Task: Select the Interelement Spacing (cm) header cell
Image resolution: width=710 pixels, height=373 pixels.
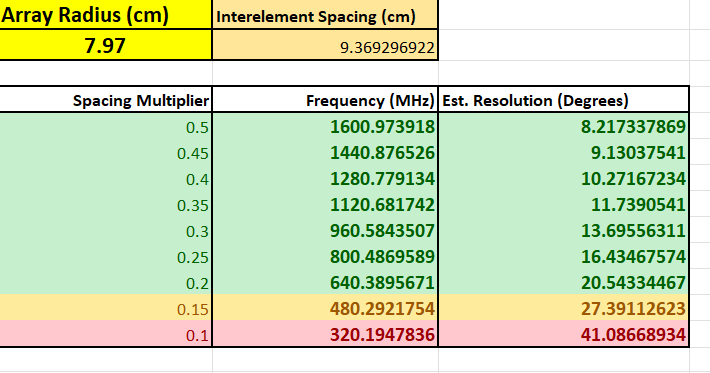Action: pyautogui.click(x=325, y=14)
